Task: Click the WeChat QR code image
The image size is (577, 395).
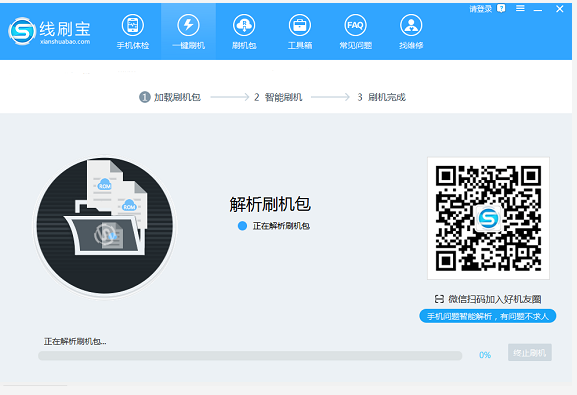Action: 488,218
